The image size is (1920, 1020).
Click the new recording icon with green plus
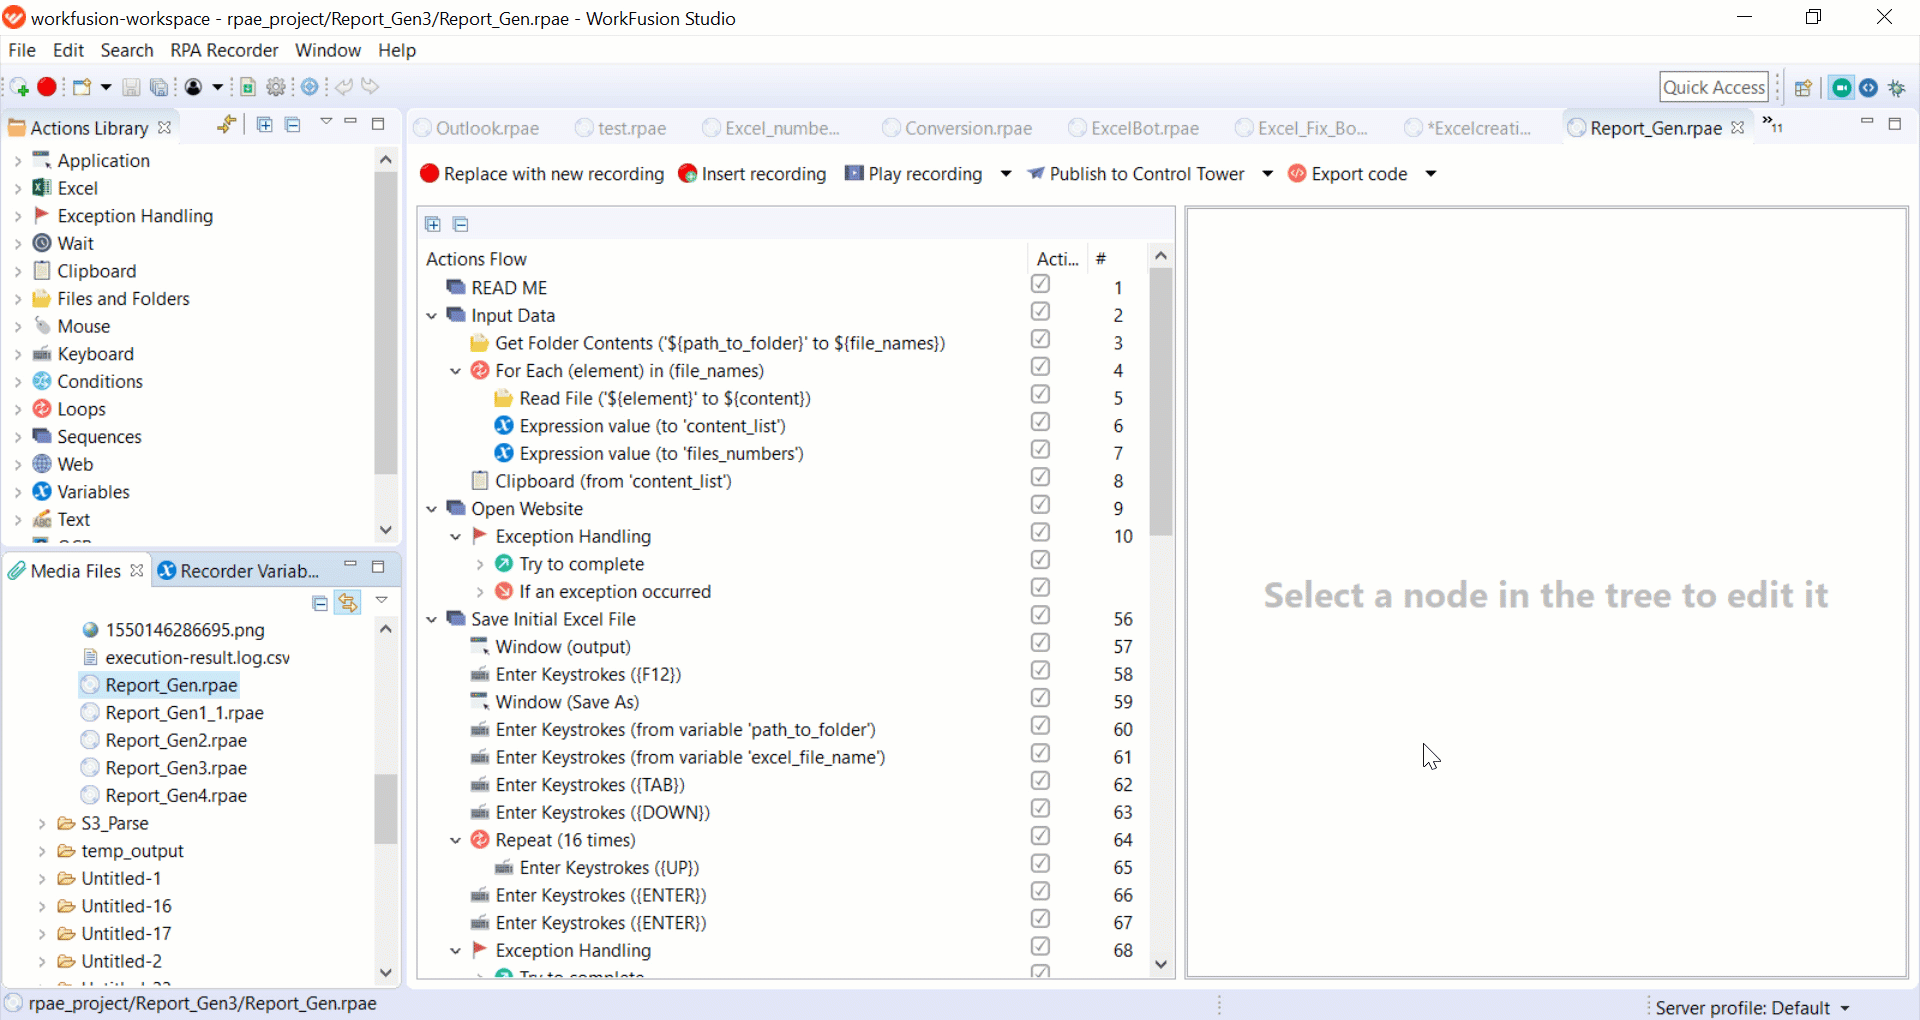[19, 88]
